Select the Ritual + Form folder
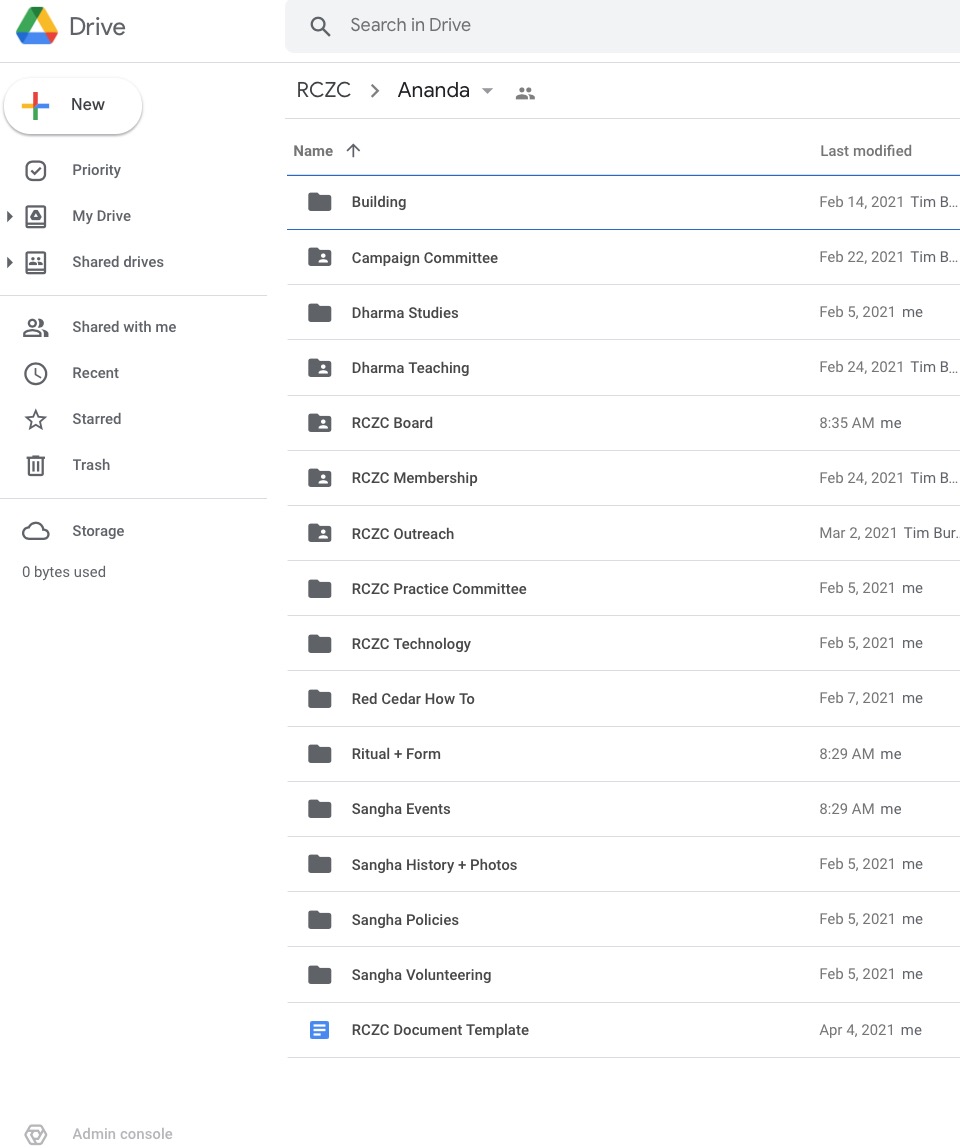960x1148 pixels. (x=623, y=754)
